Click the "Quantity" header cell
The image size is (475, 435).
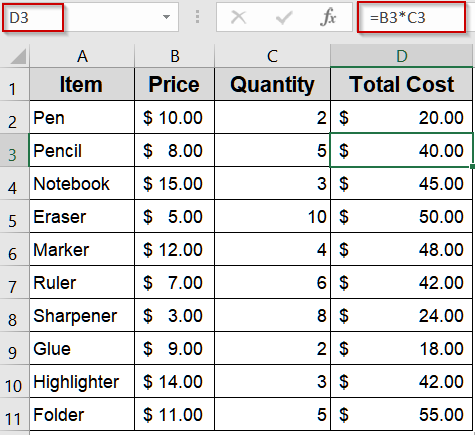coord(272,84)
